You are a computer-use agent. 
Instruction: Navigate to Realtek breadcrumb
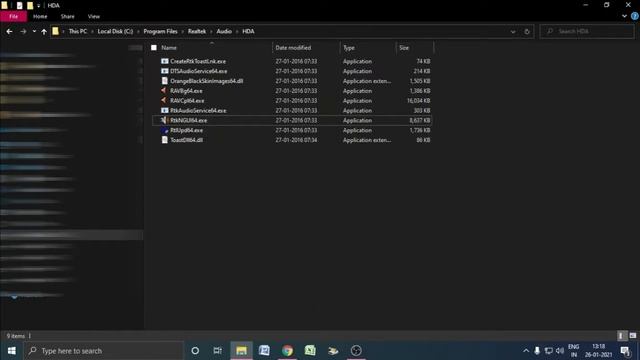[x=197, y=31]
